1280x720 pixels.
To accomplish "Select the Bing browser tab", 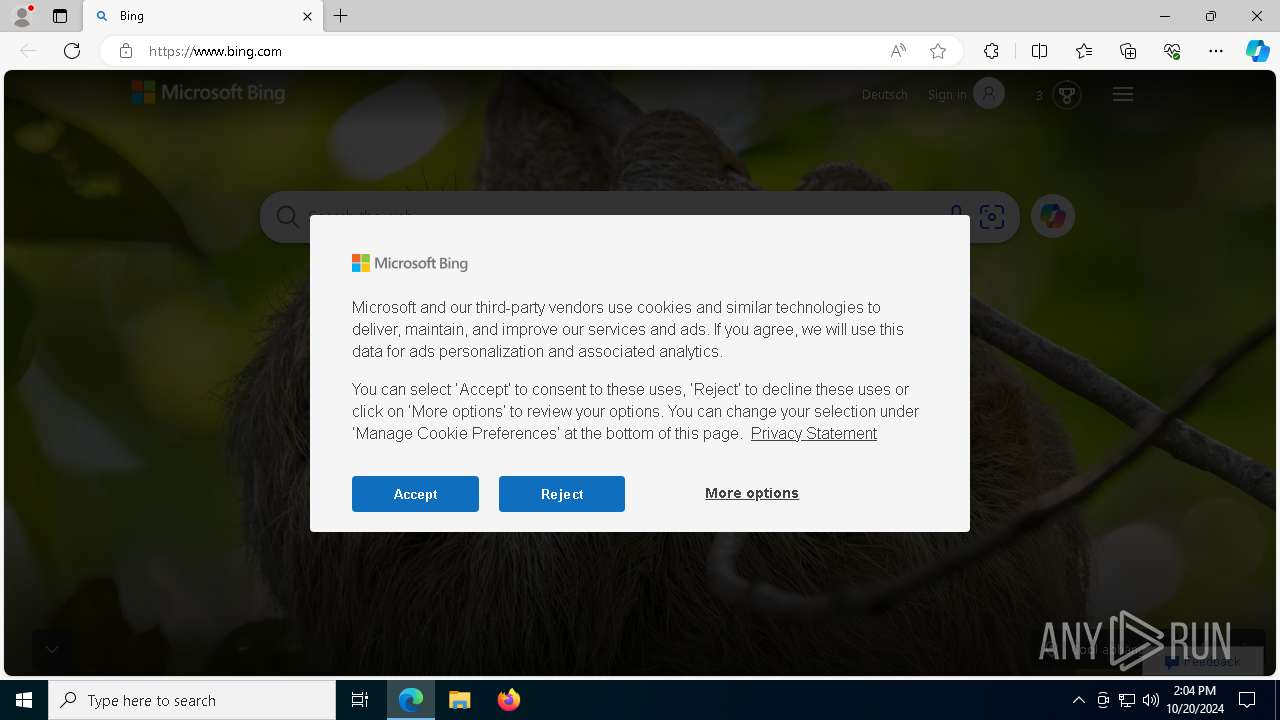I will click(x=203, y=16).
